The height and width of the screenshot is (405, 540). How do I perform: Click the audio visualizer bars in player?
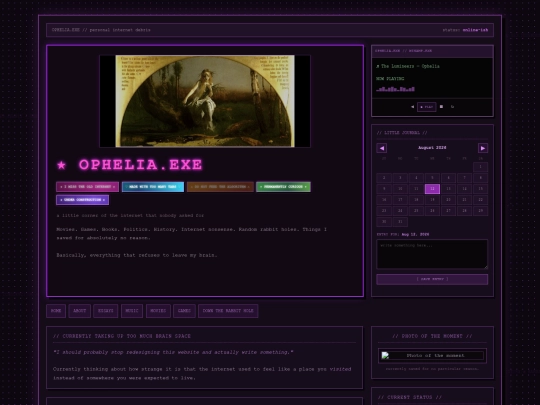(x=395, y=89)
